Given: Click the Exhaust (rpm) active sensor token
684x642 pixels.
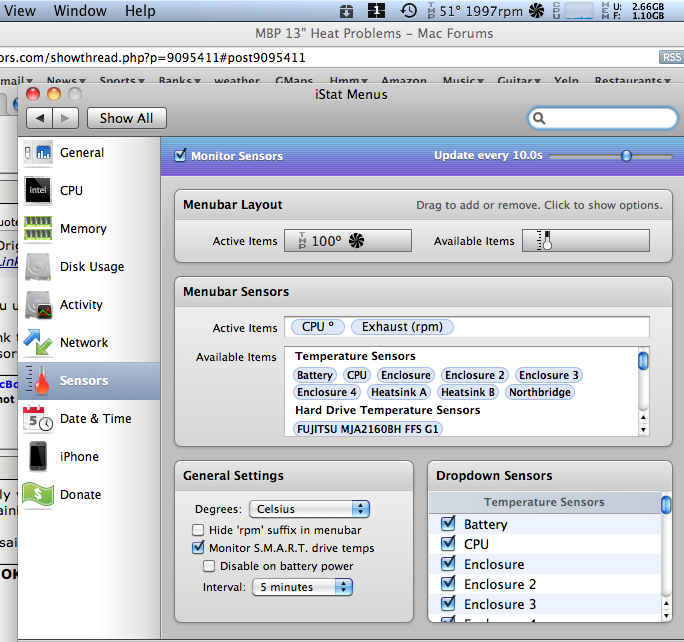Looking at the screenshot, I should (402, 327).
